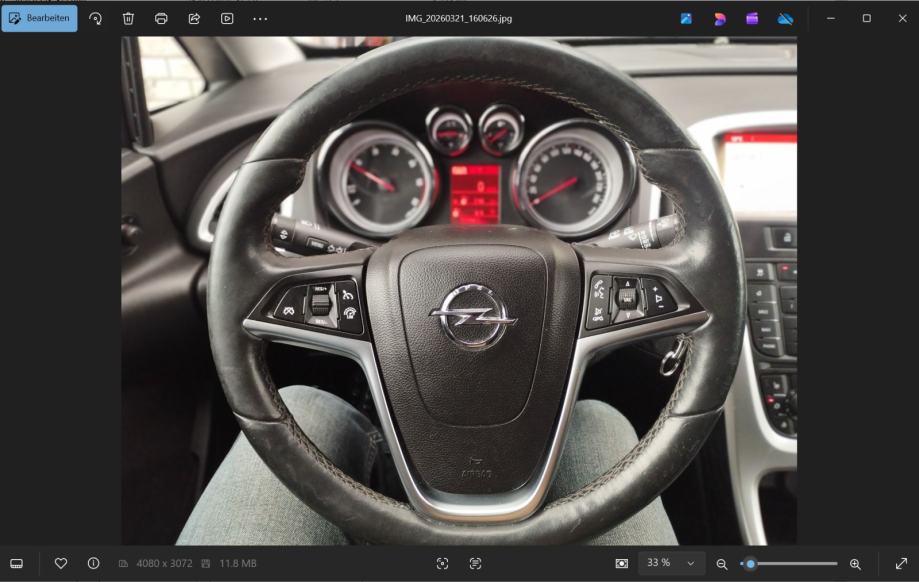Minimize the Photos window
Screen dimensions: 919x582
(x=830, y=18)
